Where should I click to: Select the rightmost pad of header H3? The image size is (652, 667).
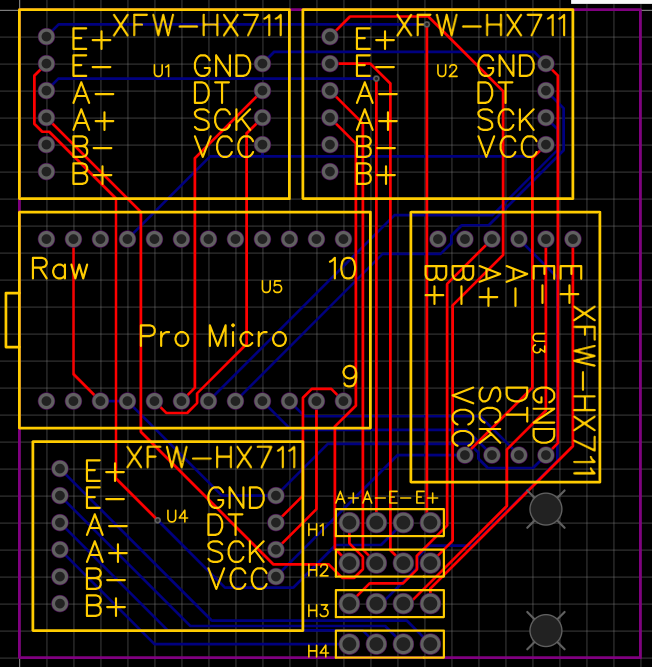430,604
